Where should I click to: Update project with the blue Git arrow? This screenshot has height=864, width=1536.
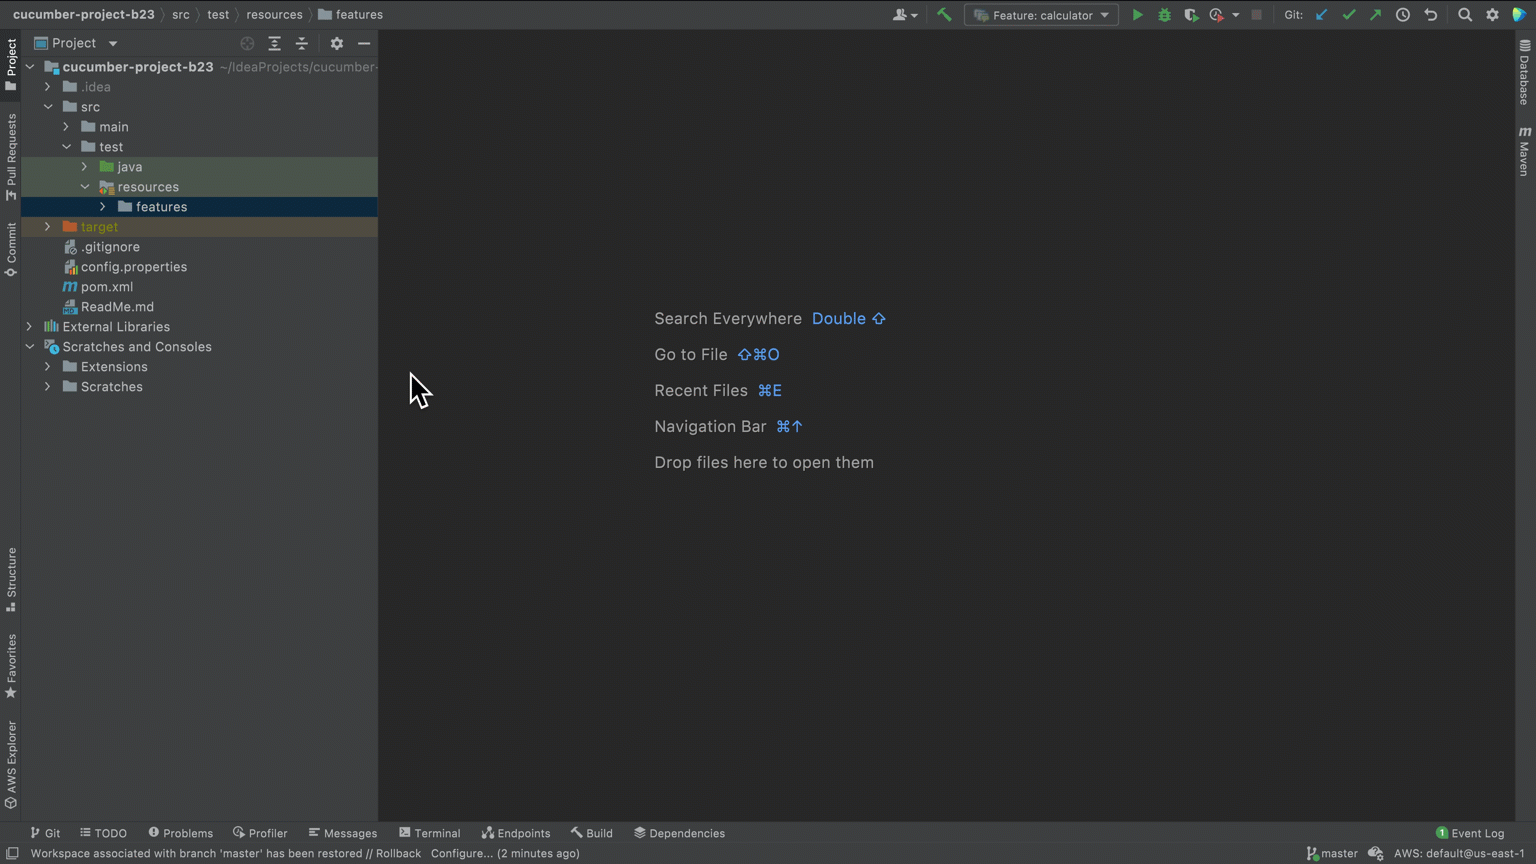coord(1321,15)
